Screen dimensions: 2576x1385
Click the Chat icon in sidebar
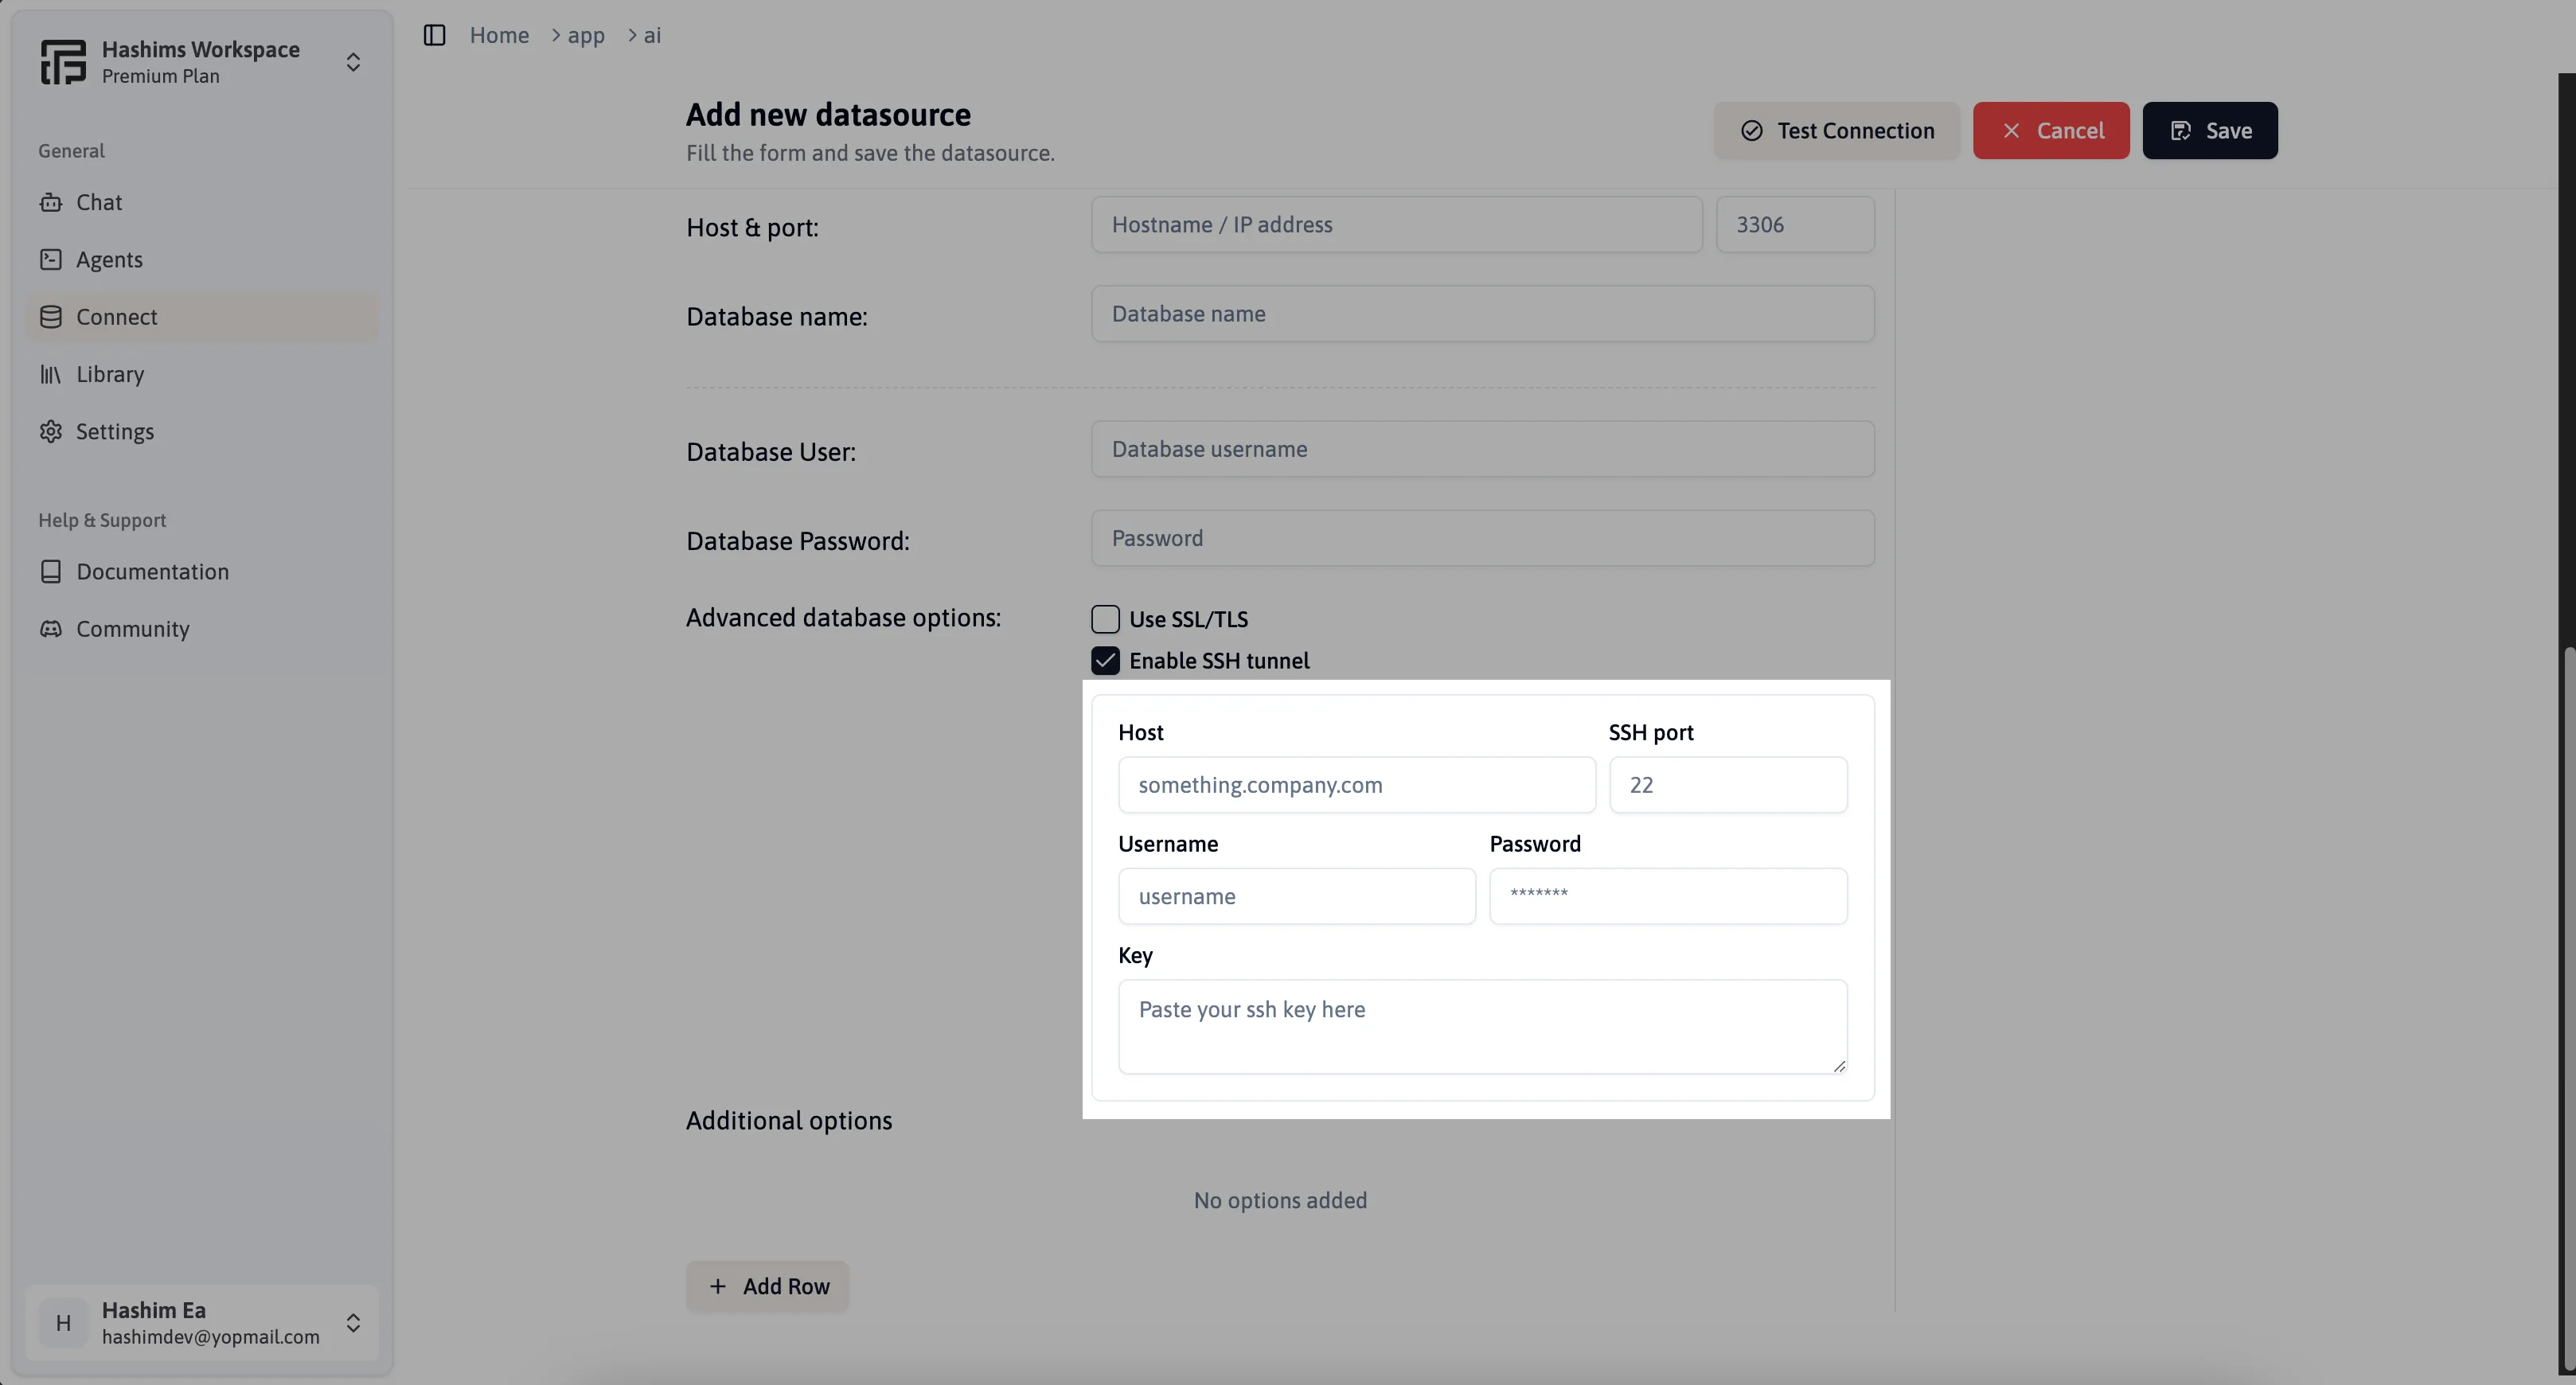coord(51,203)
